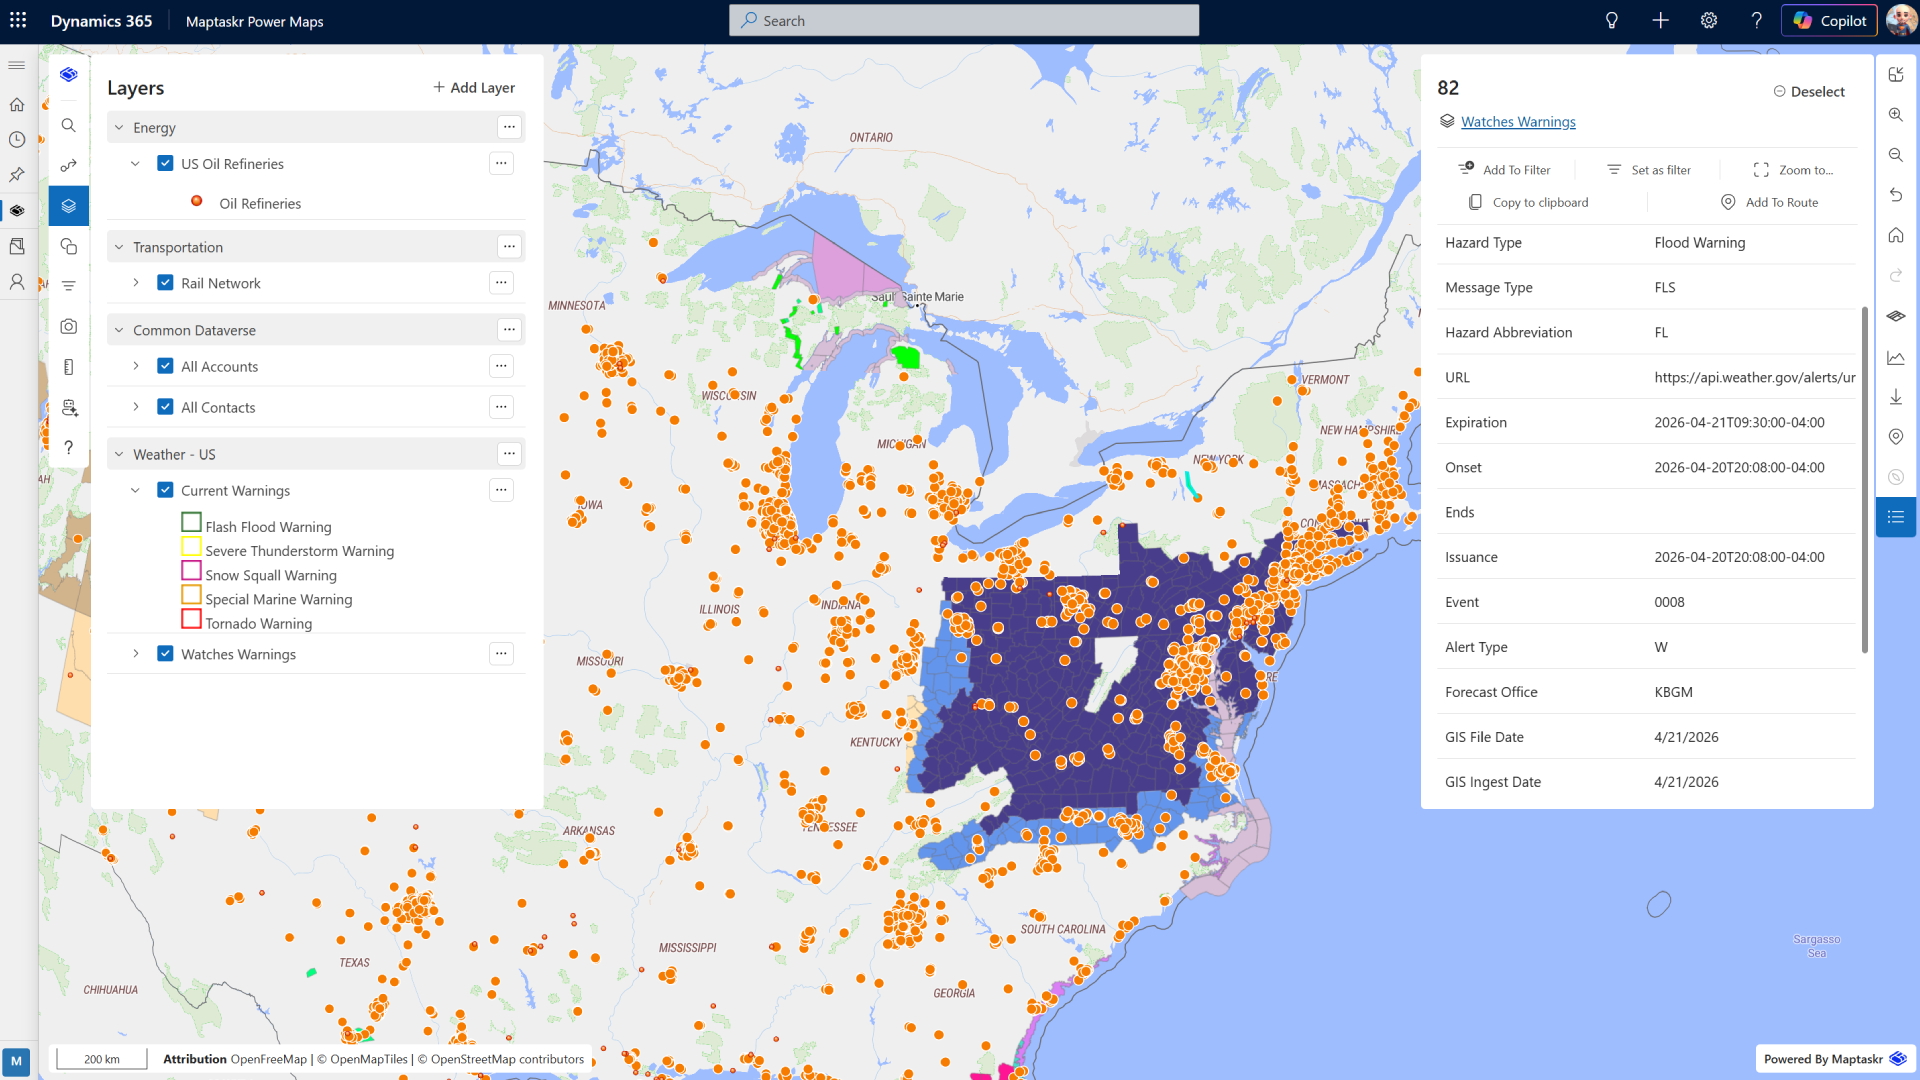Open the routing tool icon

68,165
